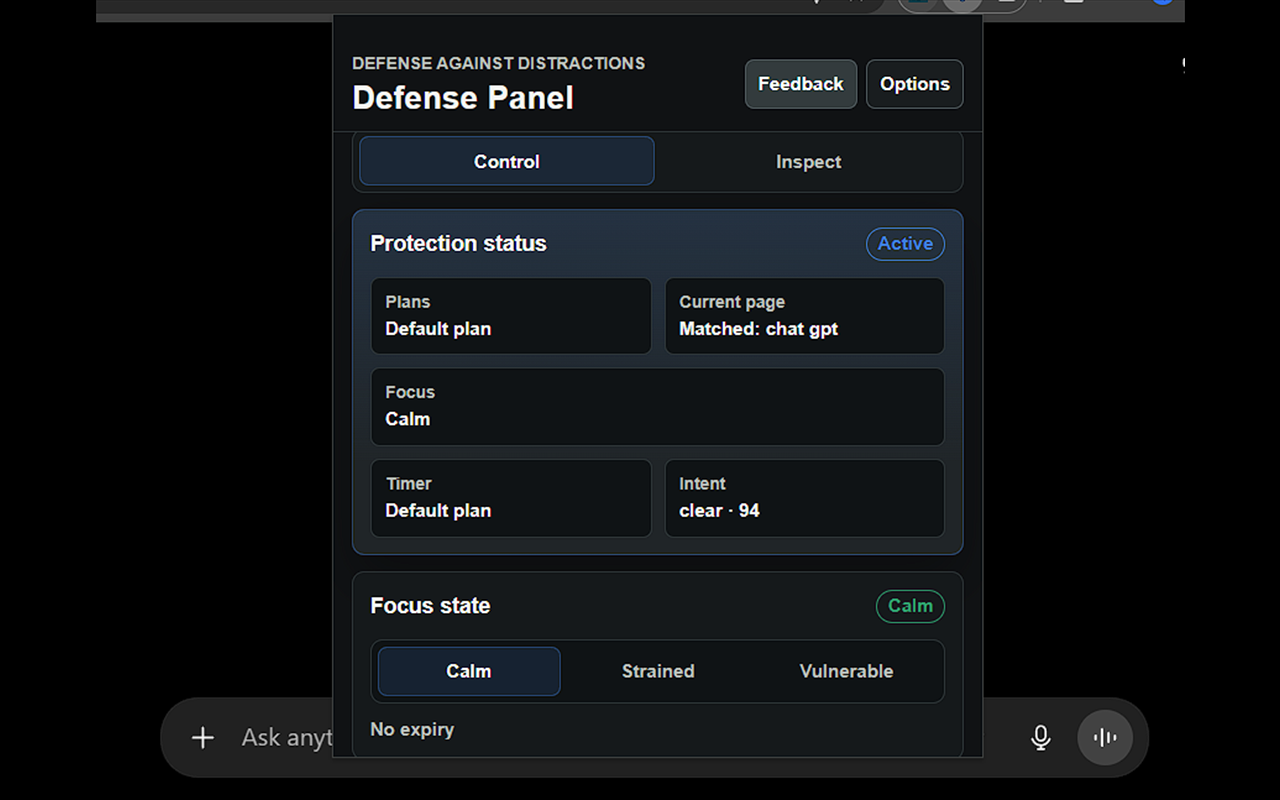Screen dimensions: 1280x800
Task: Click the Focus state heading
Action: [x=430, y=606]
